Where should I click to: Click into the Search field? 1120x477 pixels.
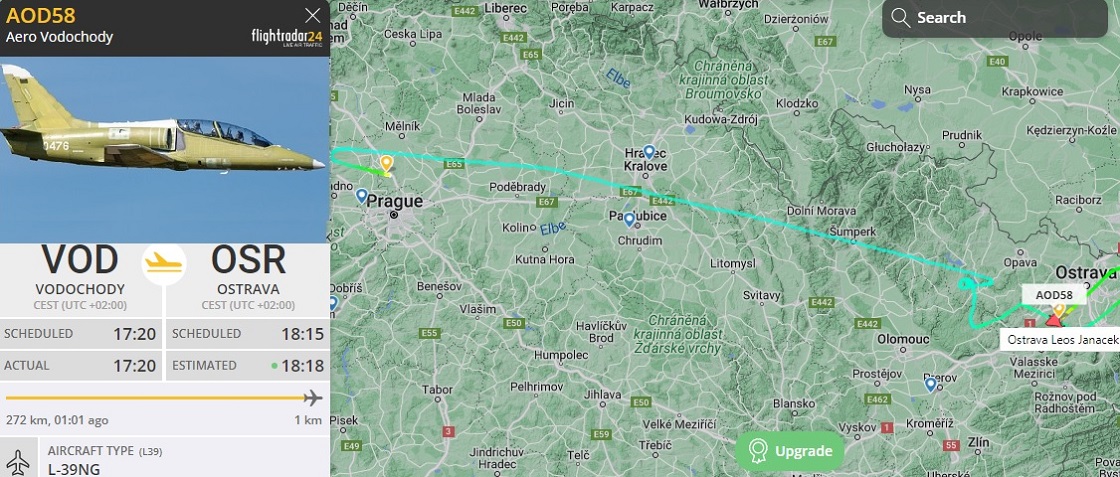click(x=994, y=18)
